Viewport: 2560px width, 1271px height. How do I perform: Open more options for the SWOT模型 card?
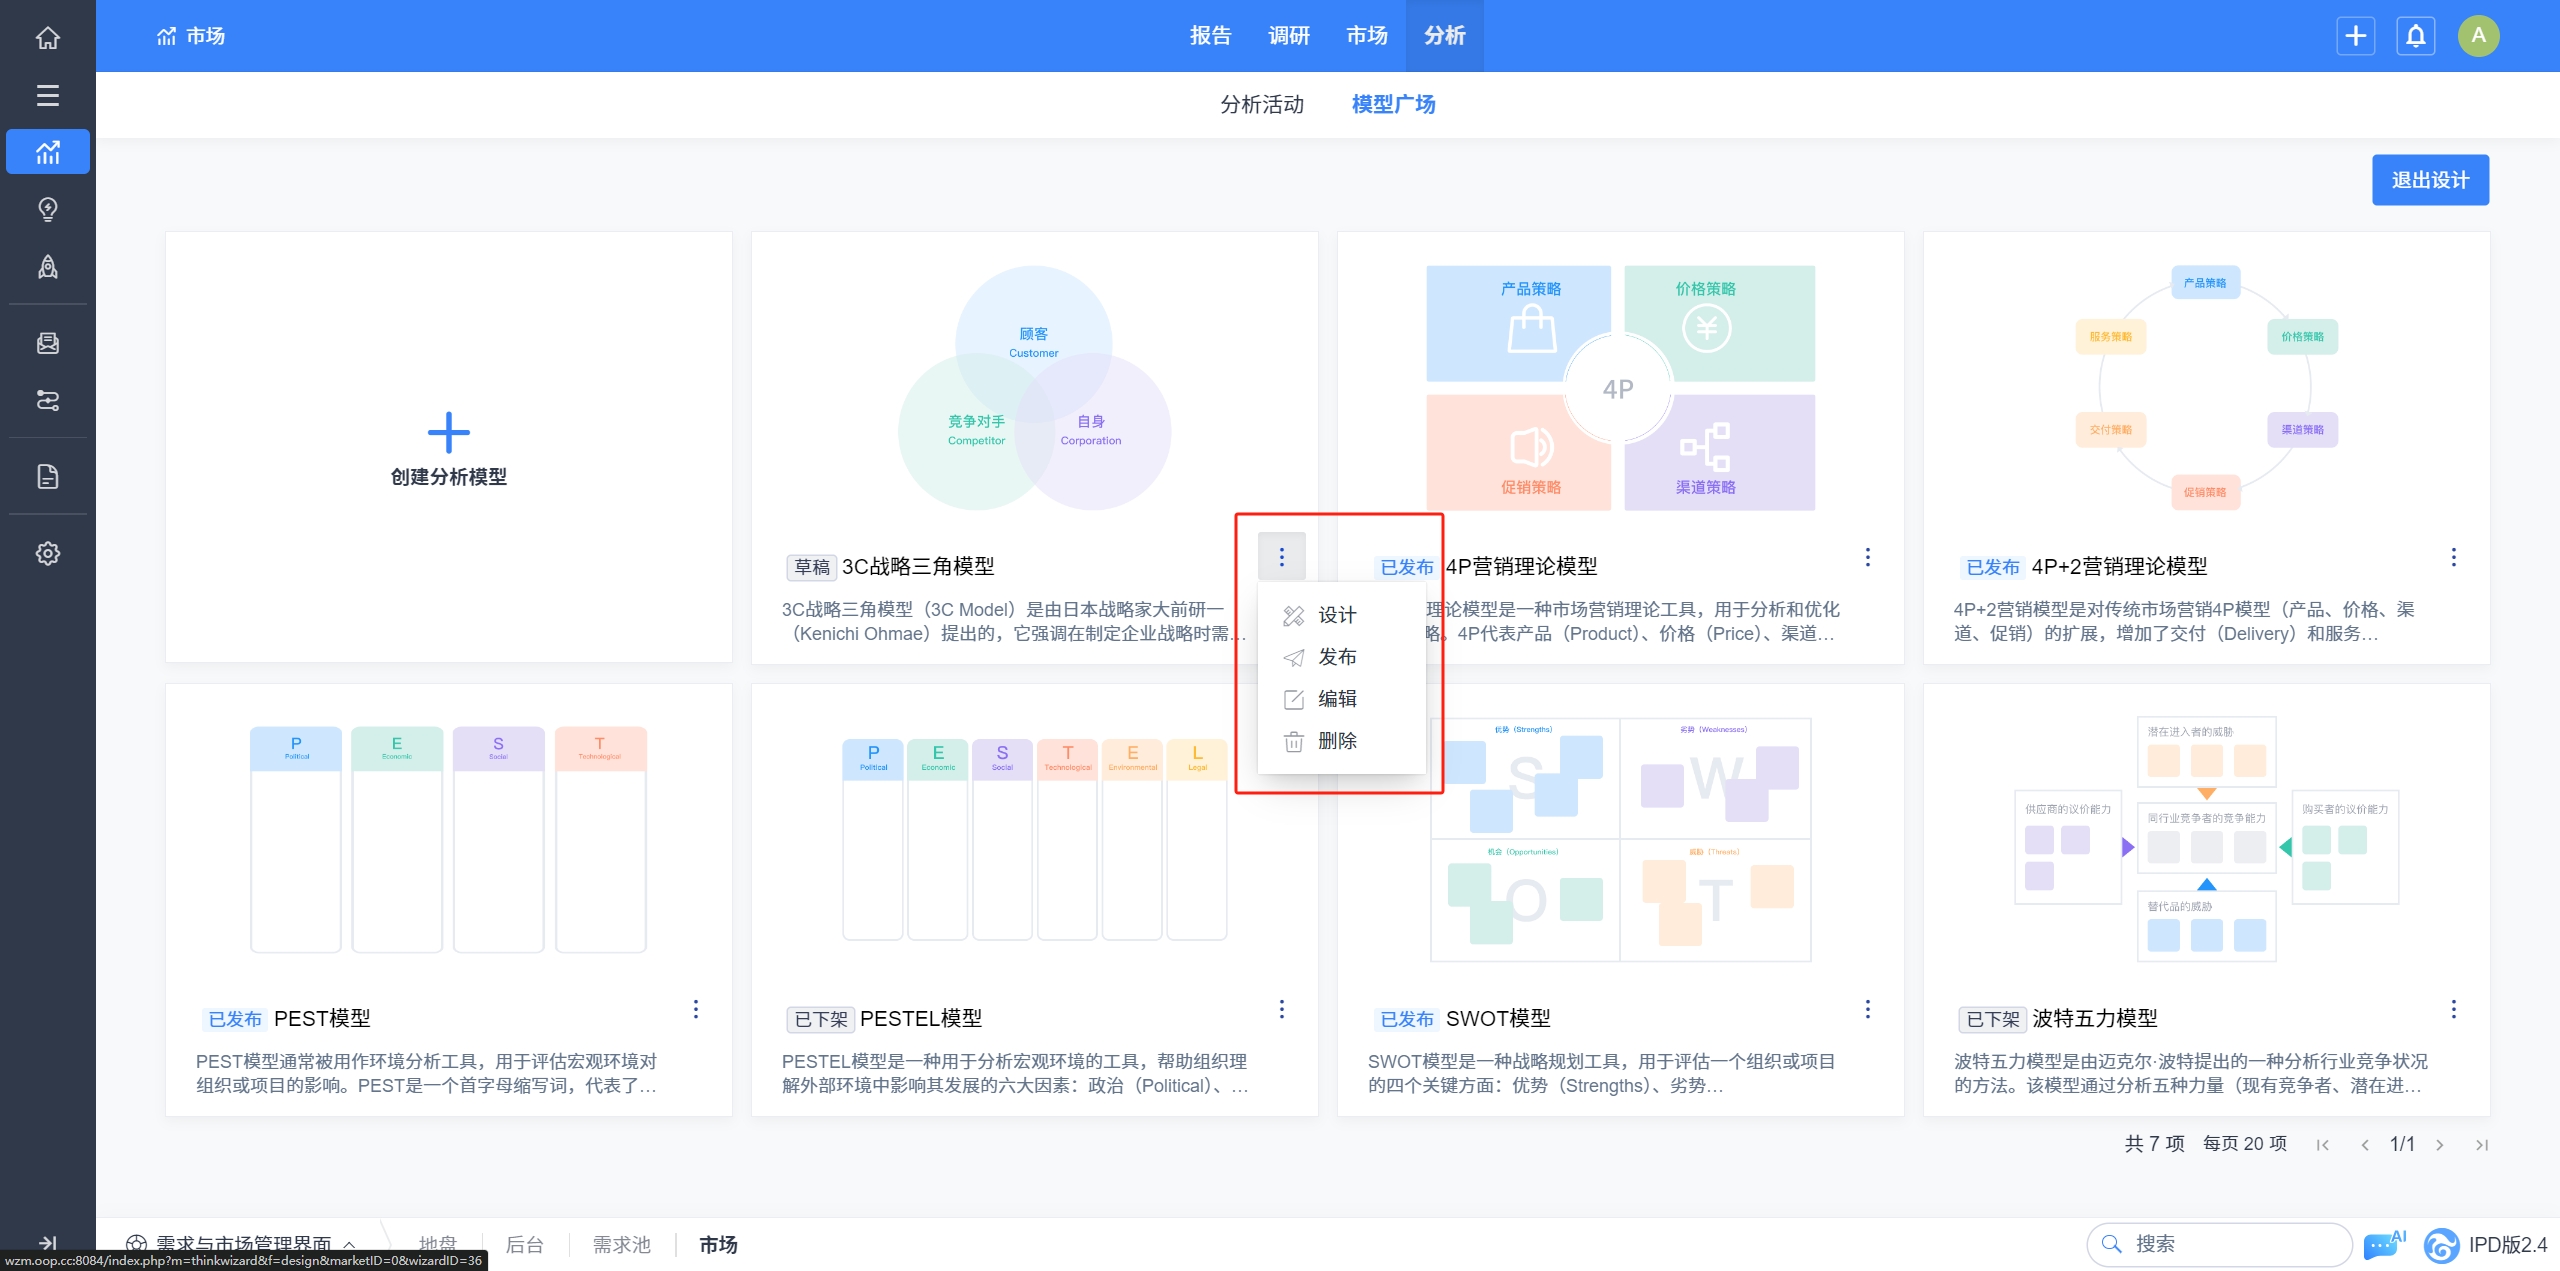1867,1009
